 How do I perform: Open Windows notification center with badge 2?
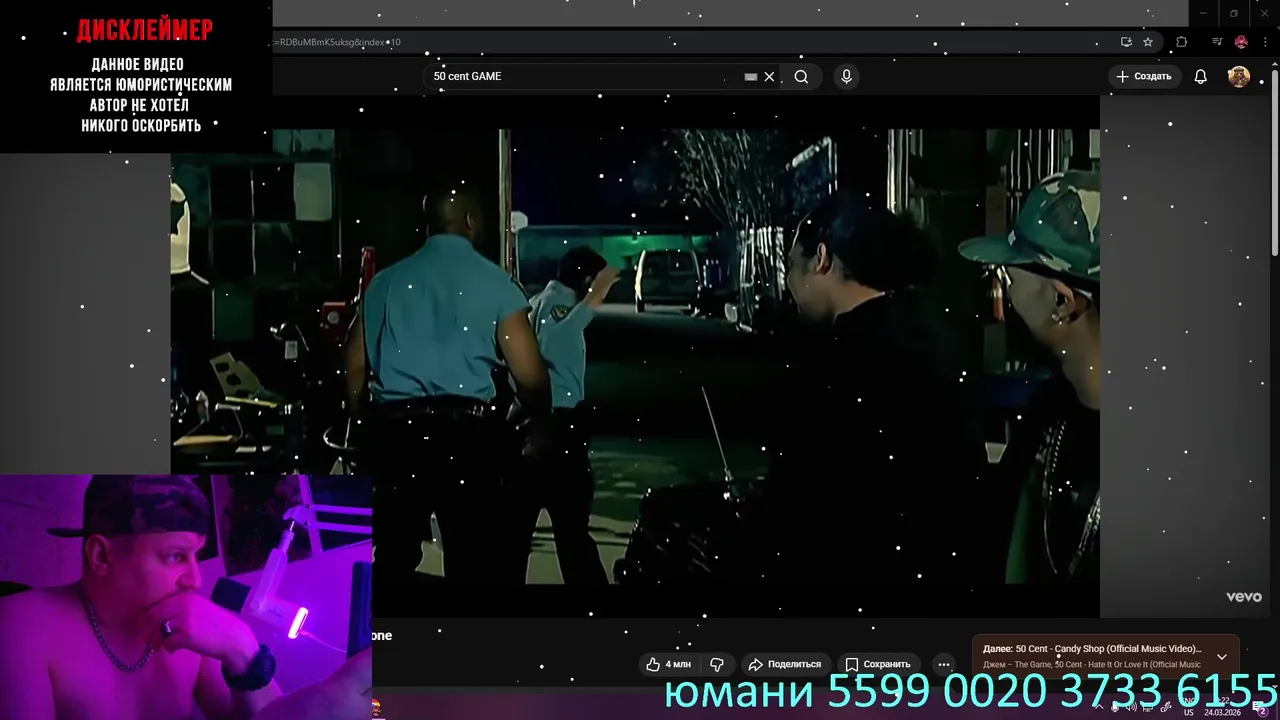point(1261,708)
